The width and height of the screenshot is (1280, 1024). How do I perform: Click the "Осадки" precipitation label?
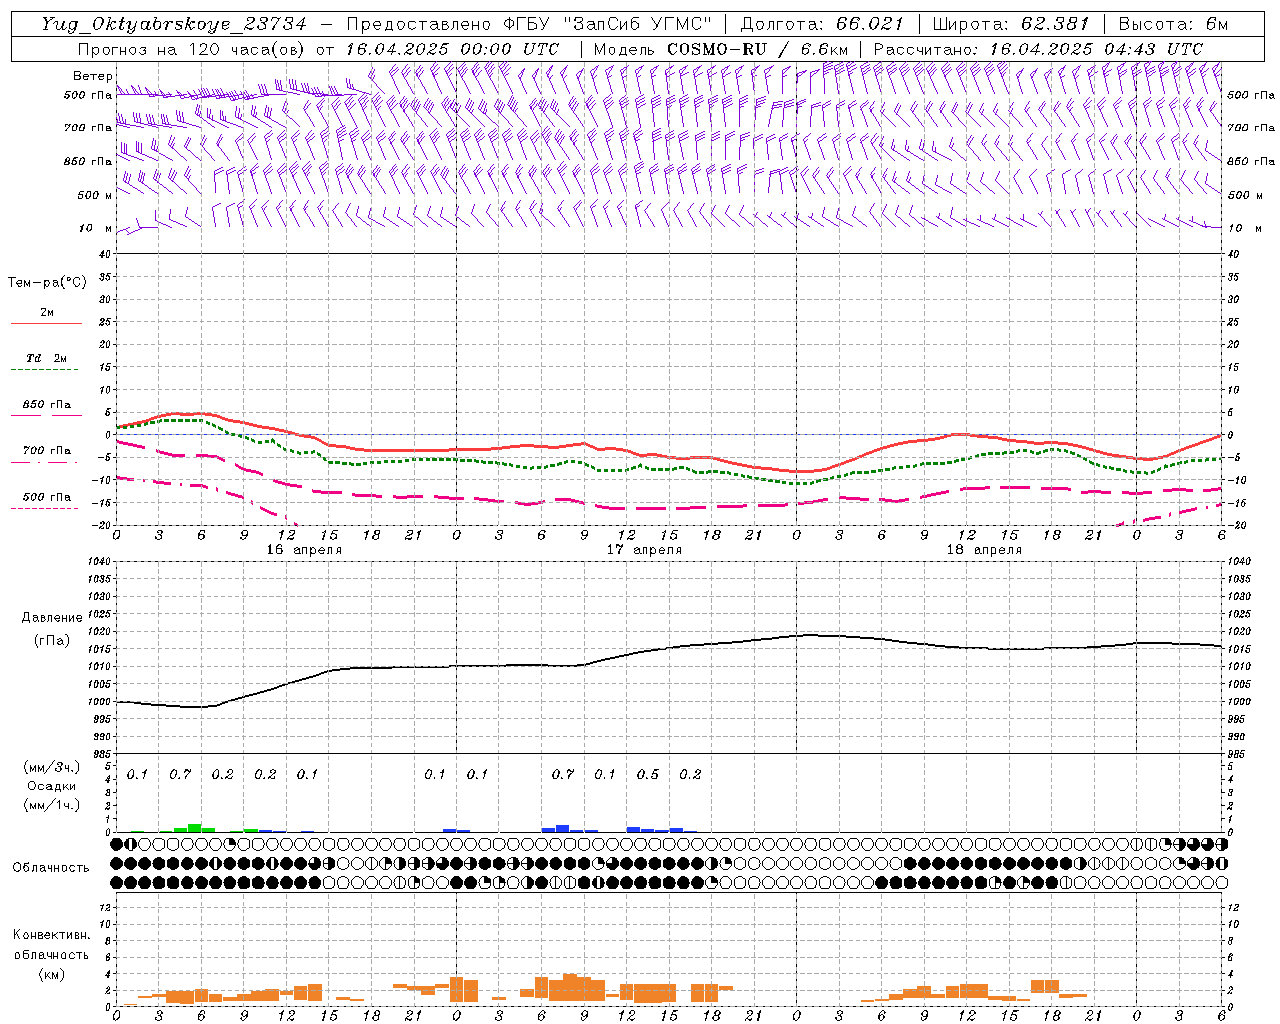51,786
